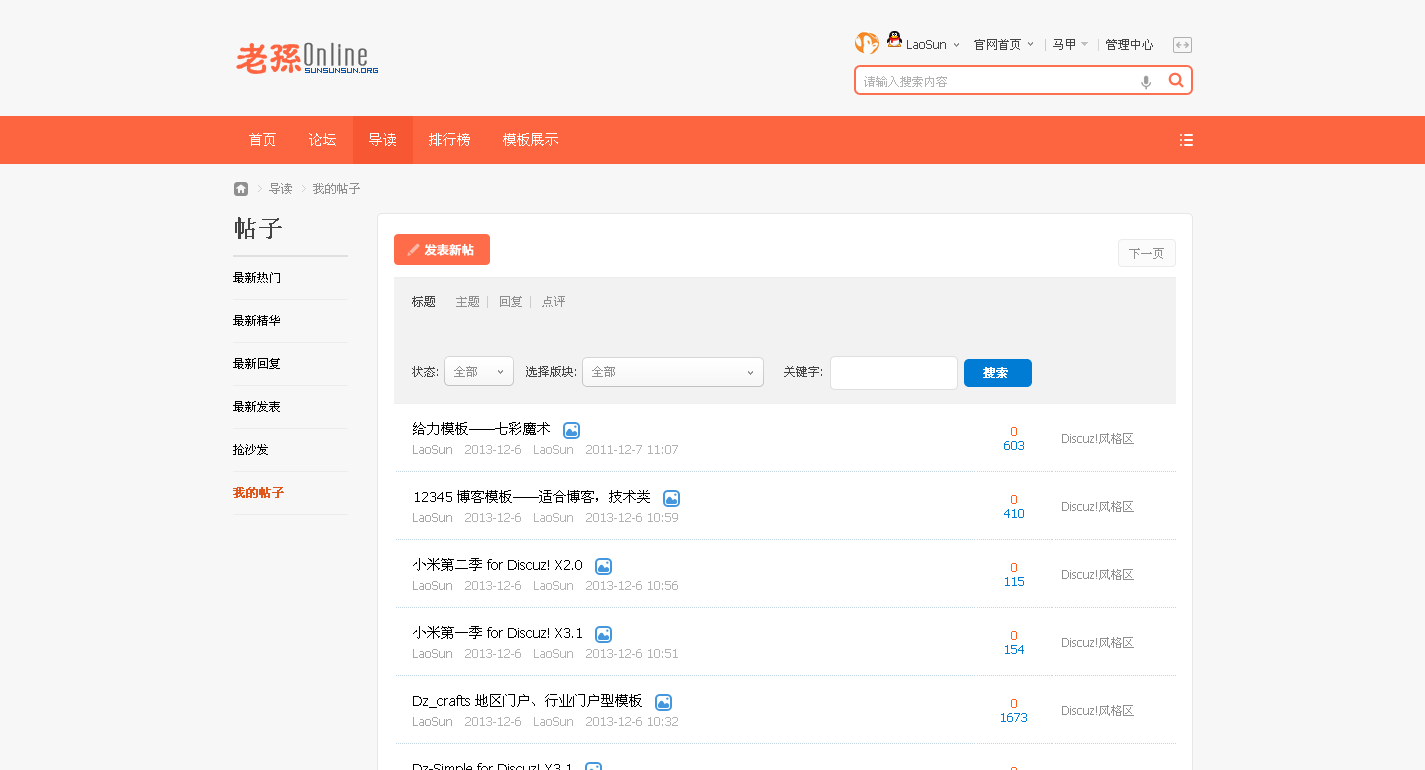The width and height of the screenshot is (1425, 770).
Task: Click Discuz!风格区 in the Dz_crafts row
Action: 1098,711
